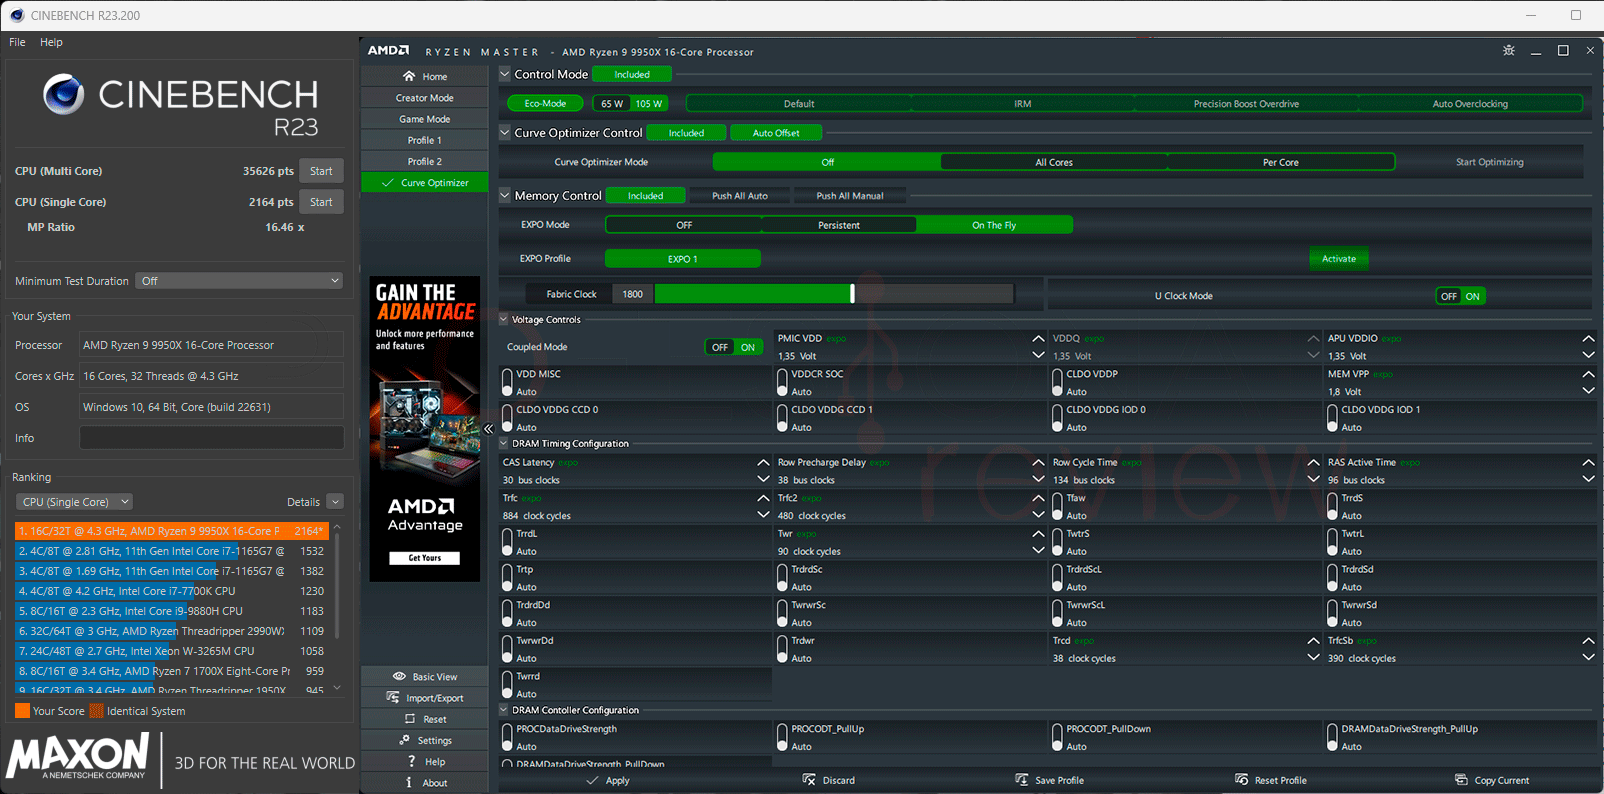Open the Help menu in Cinebench

click(51, 42)
